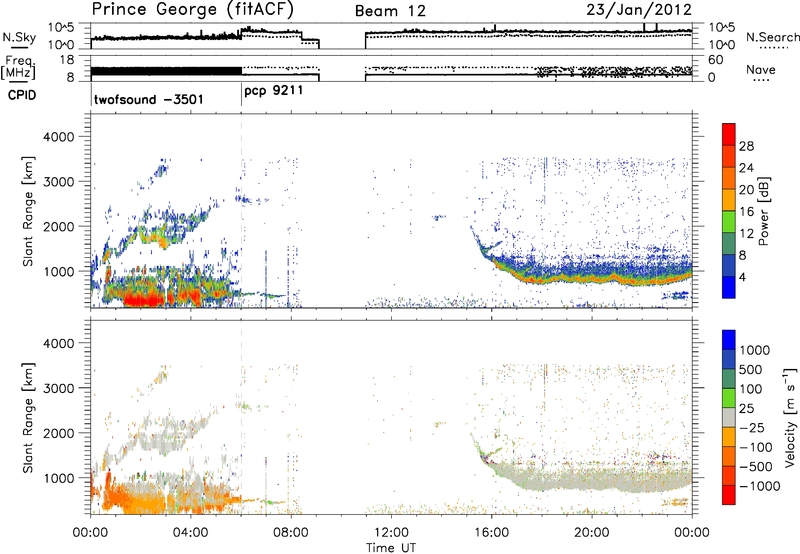Click the '60' Nave axis tick label
The image size is (800, 554).
715,60
